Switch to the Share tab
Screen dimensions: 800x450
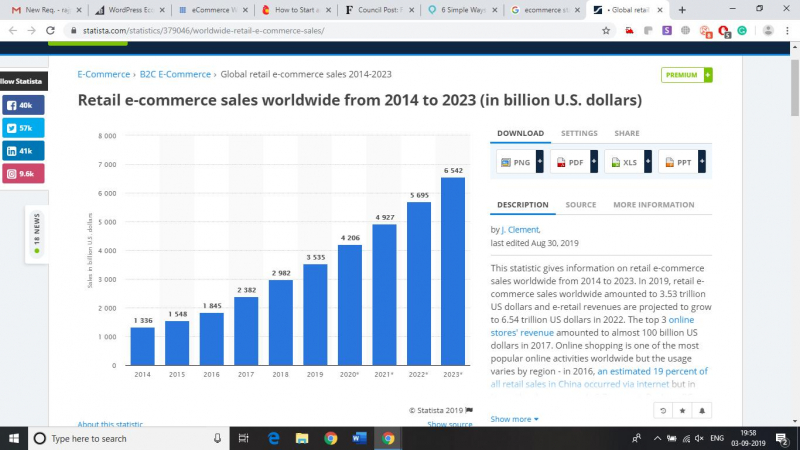[x=627, y=133]
